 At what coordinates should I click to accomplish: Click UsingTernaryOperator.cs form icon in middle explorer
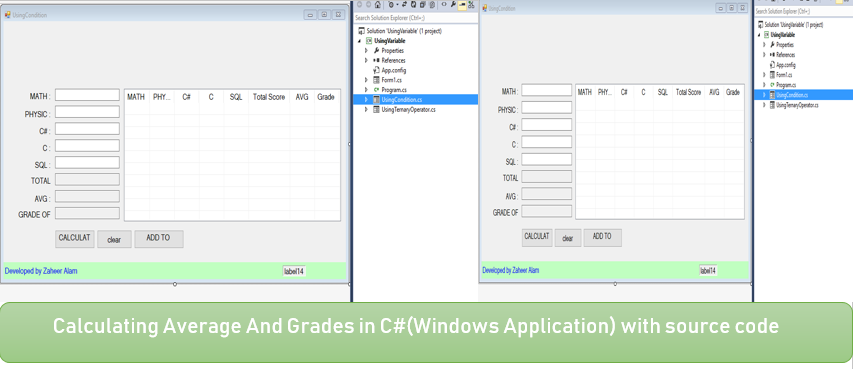376,109
